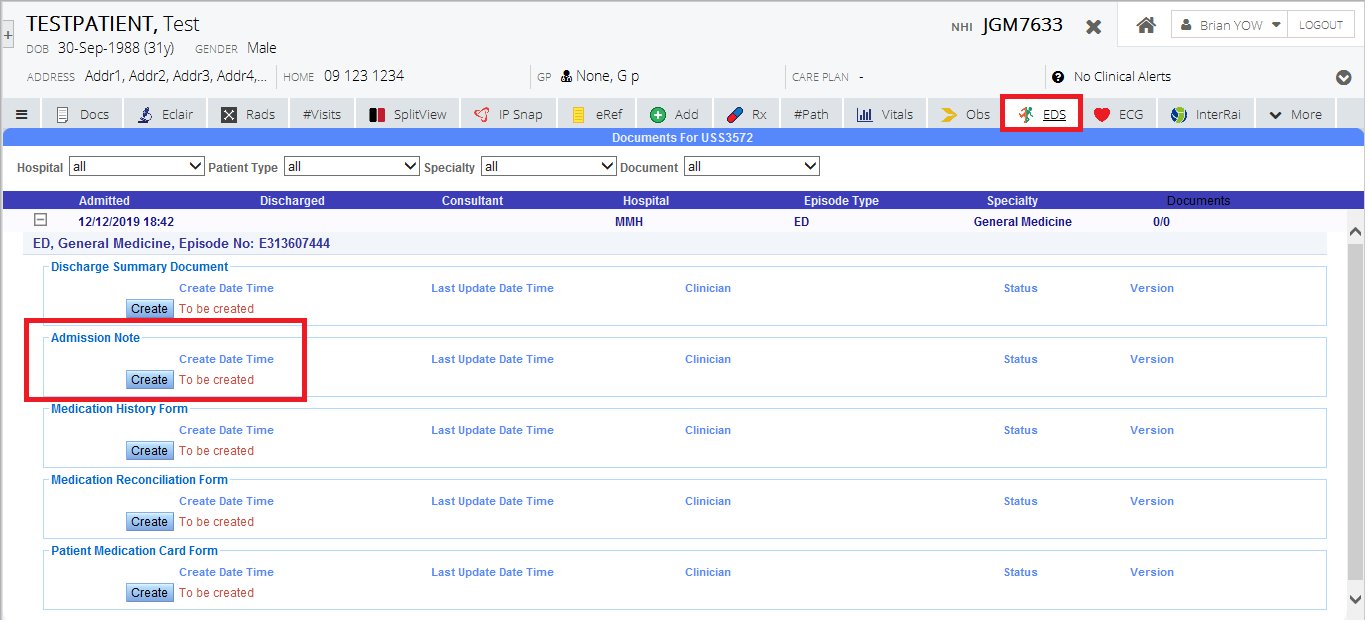Screen dimensions: 1370x622
Task: Open the More tab menu
Action: 1295,115
